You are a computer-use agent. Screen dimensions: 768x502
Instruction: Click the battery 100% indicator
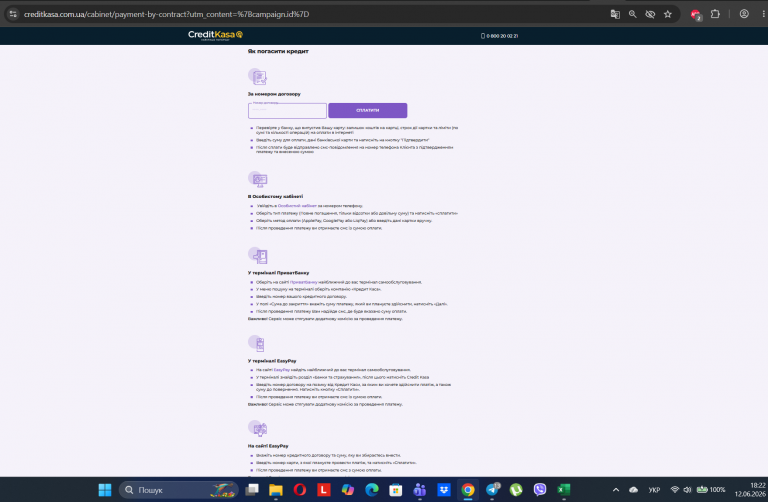(711, 490)
